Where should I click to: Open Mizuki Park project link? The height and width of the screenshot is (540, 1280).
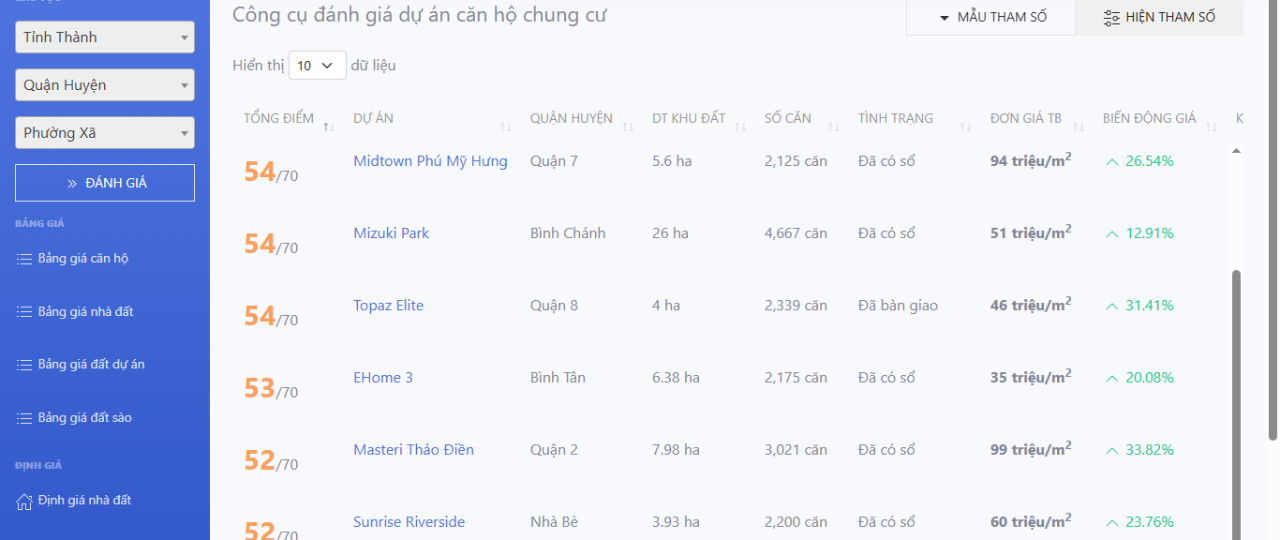(391, 233)
